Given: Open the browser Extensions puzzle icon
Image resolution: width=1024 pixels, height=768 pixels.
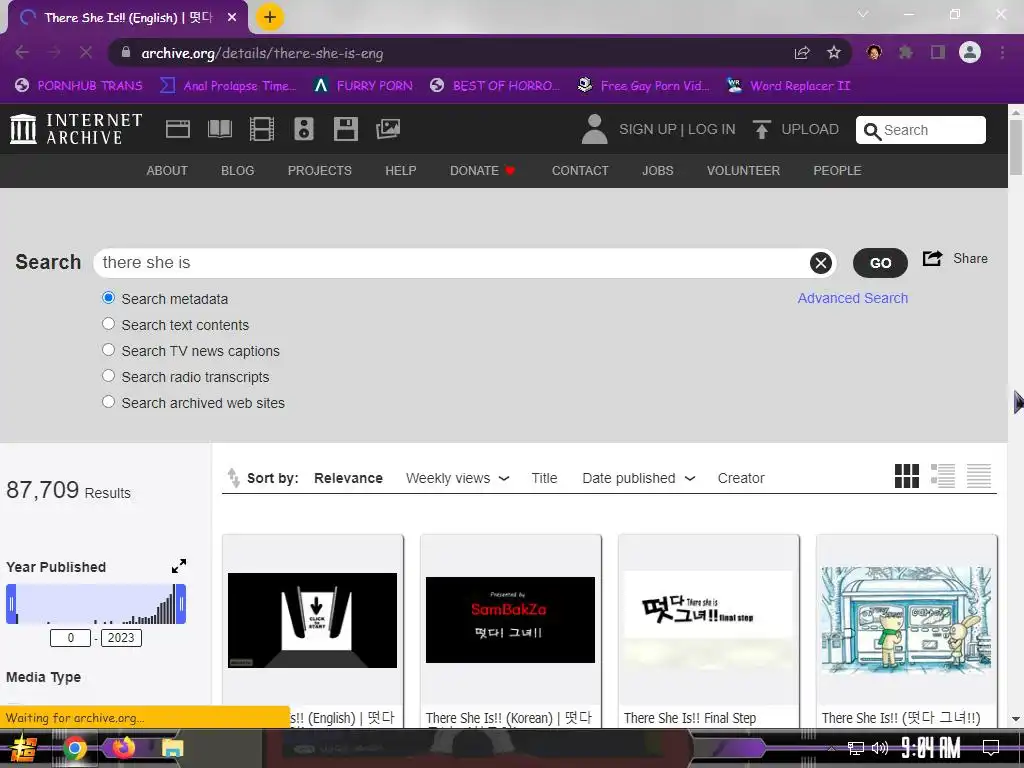Looking at the screenshot, I should pos(906,52).
